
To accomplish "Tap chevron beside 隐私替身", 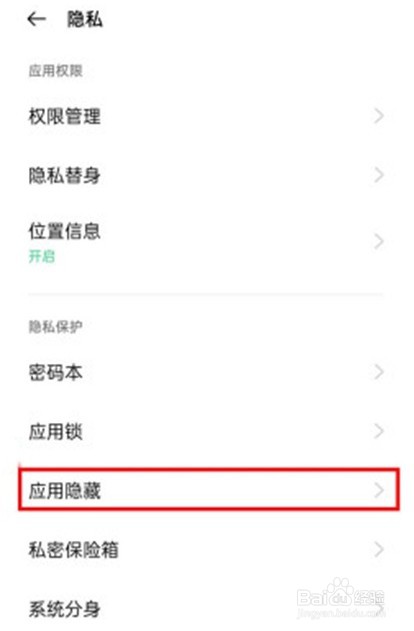I will [x=379, y=175].
